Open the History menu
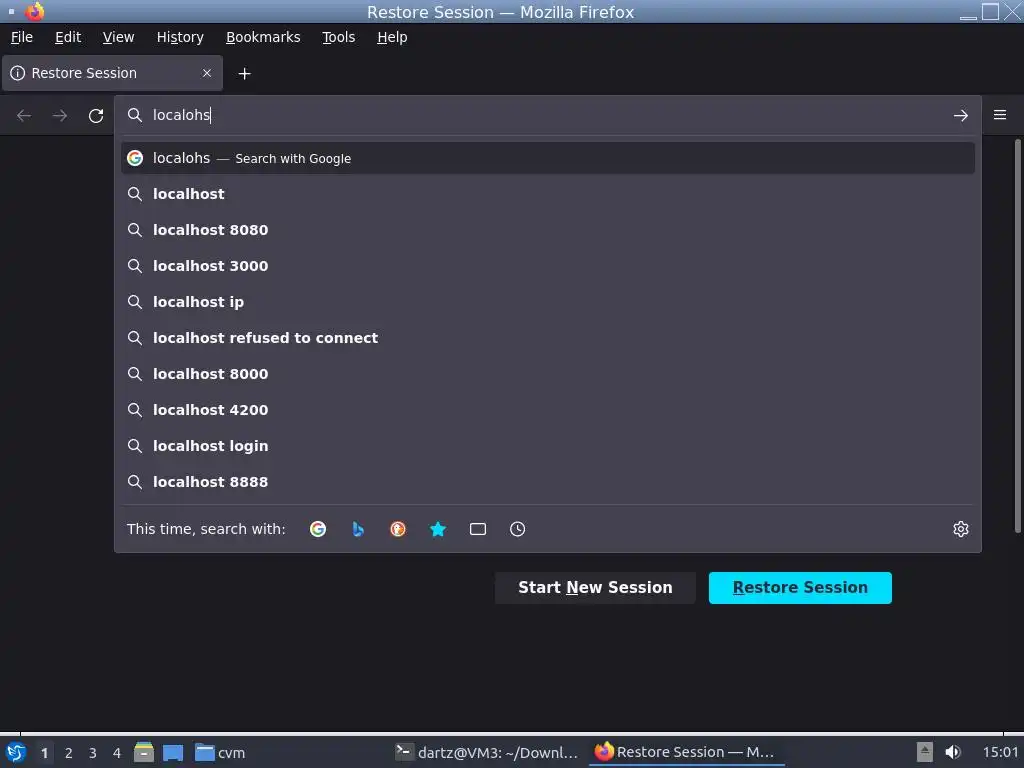 180,37
